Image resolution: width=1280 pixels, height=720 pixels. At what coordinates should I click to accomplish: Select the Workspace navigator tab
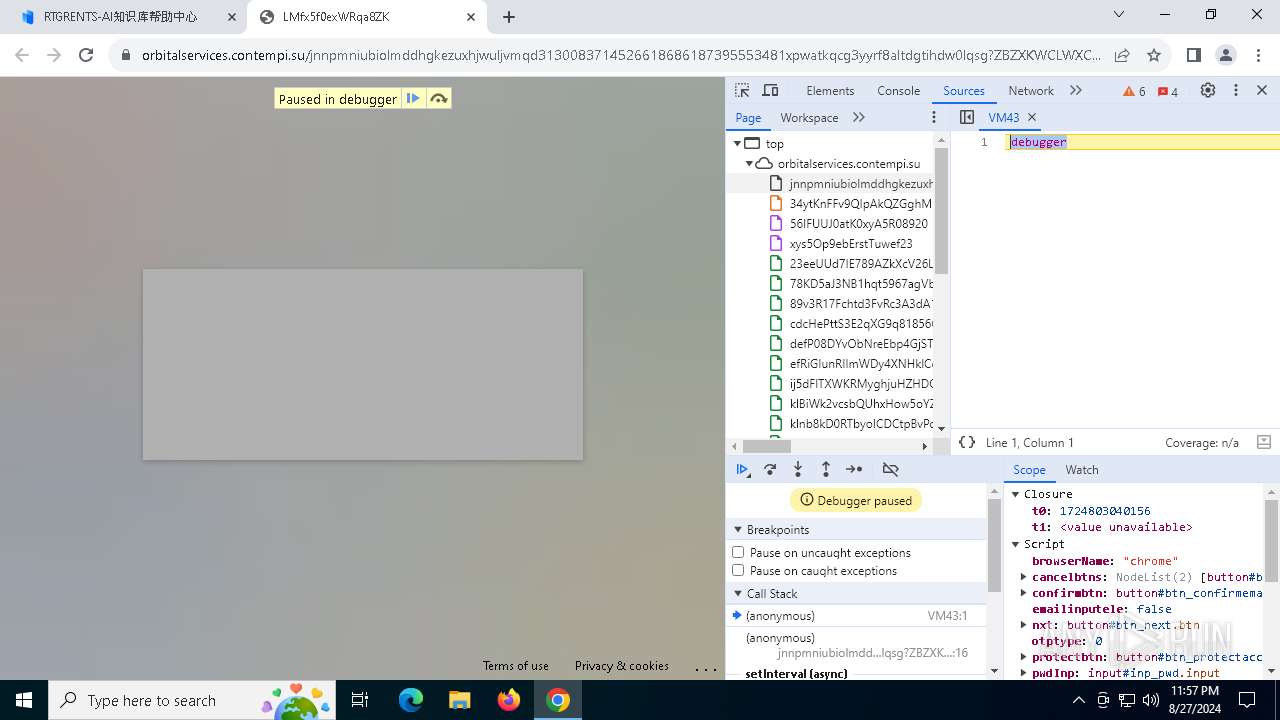809,117
